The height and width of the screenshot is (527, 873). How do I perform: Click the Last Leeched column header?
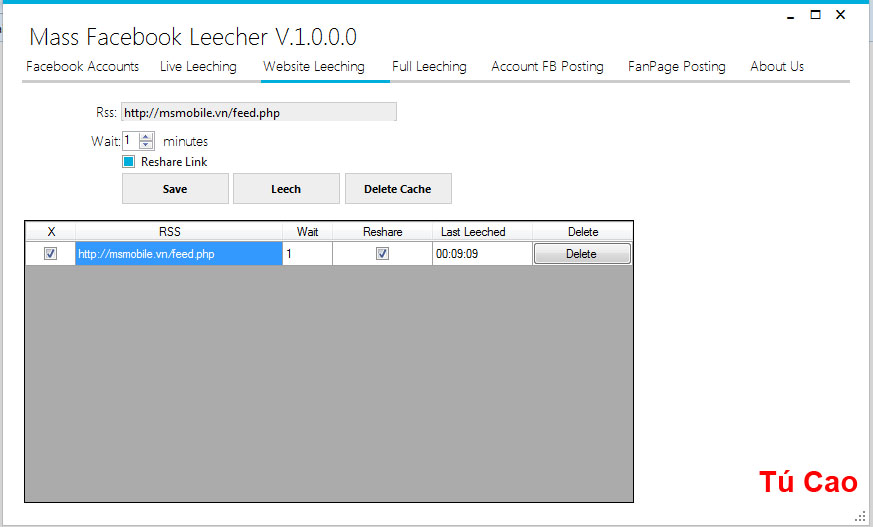482,232
